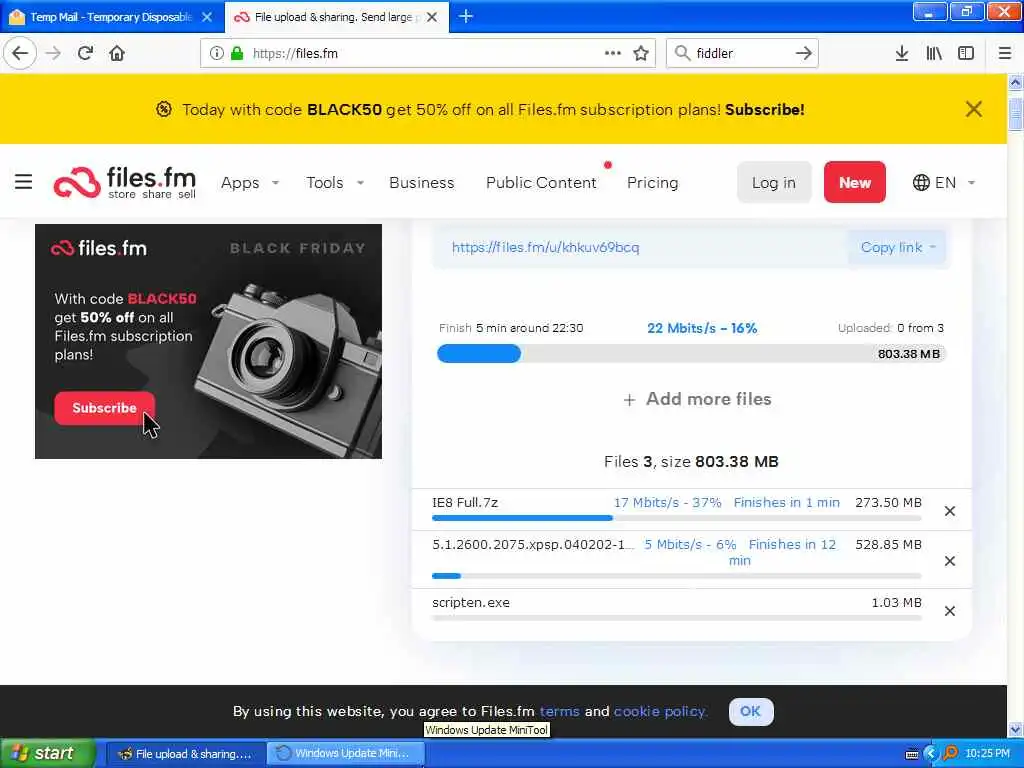Screen dimensions: 1024x768
Task: Open page actions three-dot menu
Action: click(x=613, y=53)
